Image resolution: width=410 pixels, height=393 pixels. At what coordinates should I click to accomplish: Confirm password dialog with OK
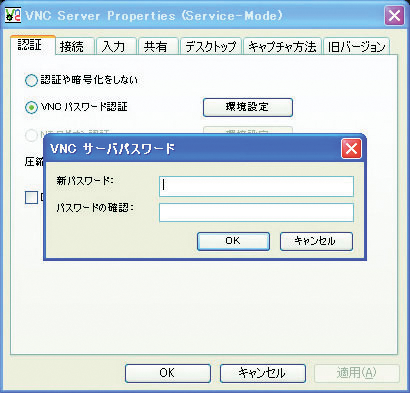click(233, 241)
